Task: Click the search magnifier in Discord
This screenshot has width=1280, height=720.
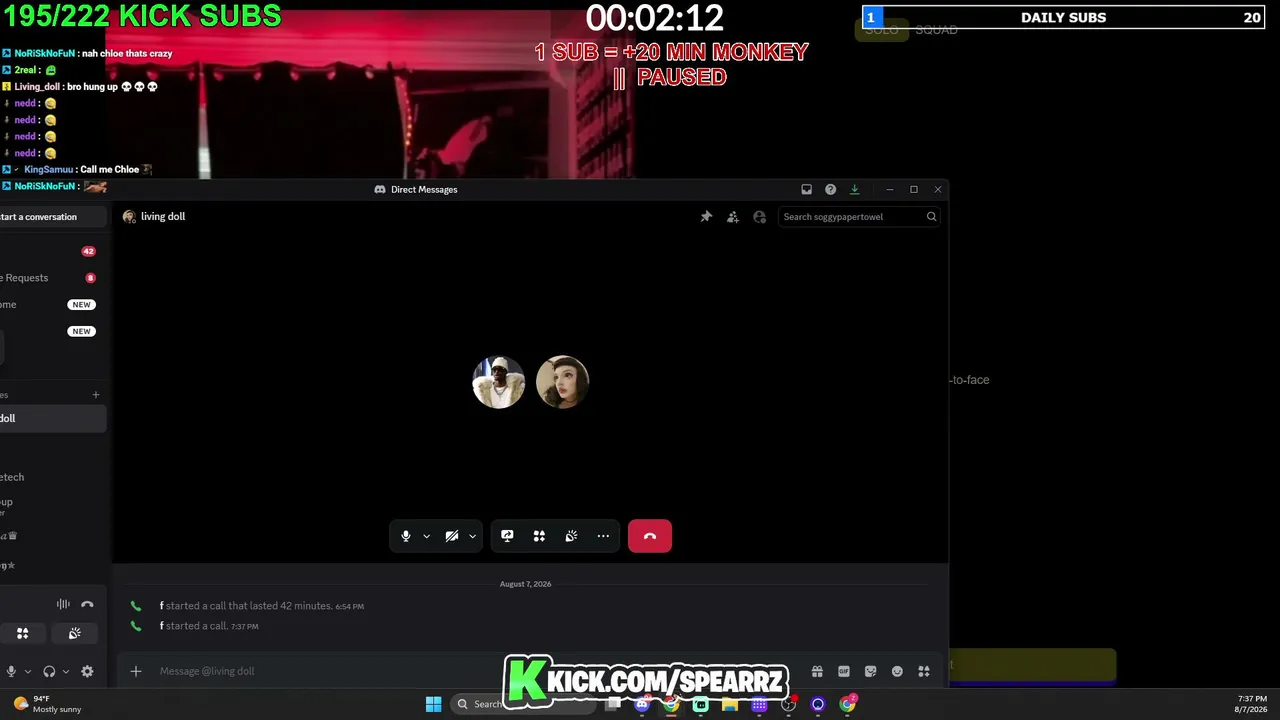Action: (931, 216)
